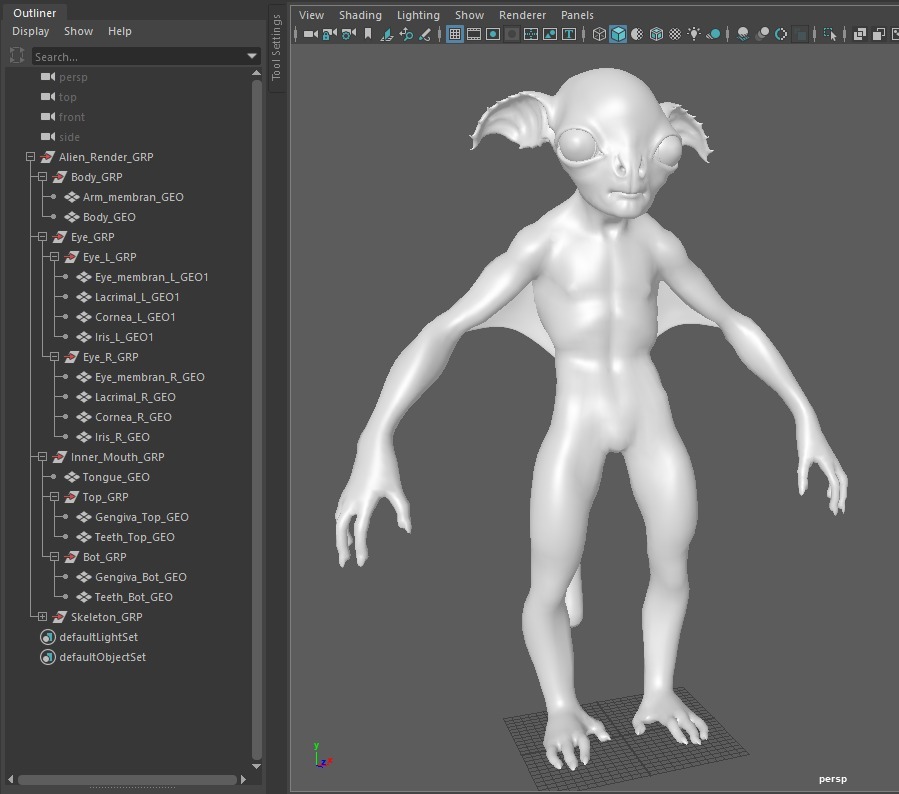
Task: Toggle the Gate Mask button
Action: coord(512,34)
